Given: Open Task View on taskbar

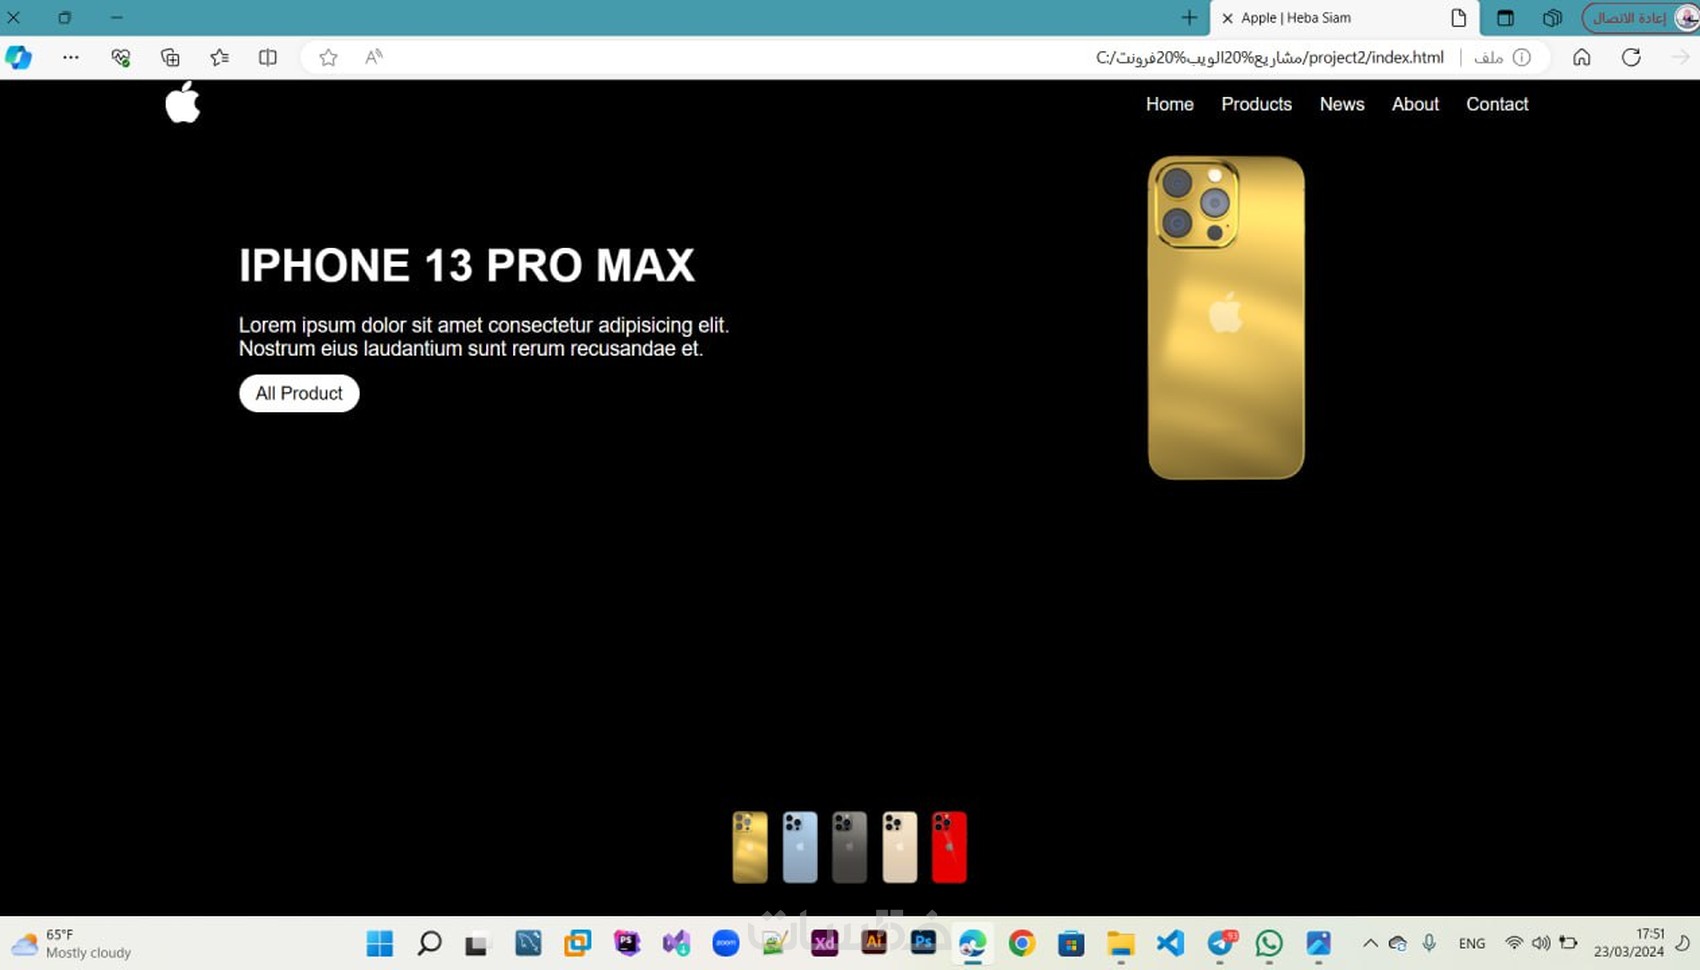Looking at the screenshot, I should [478, 943].
